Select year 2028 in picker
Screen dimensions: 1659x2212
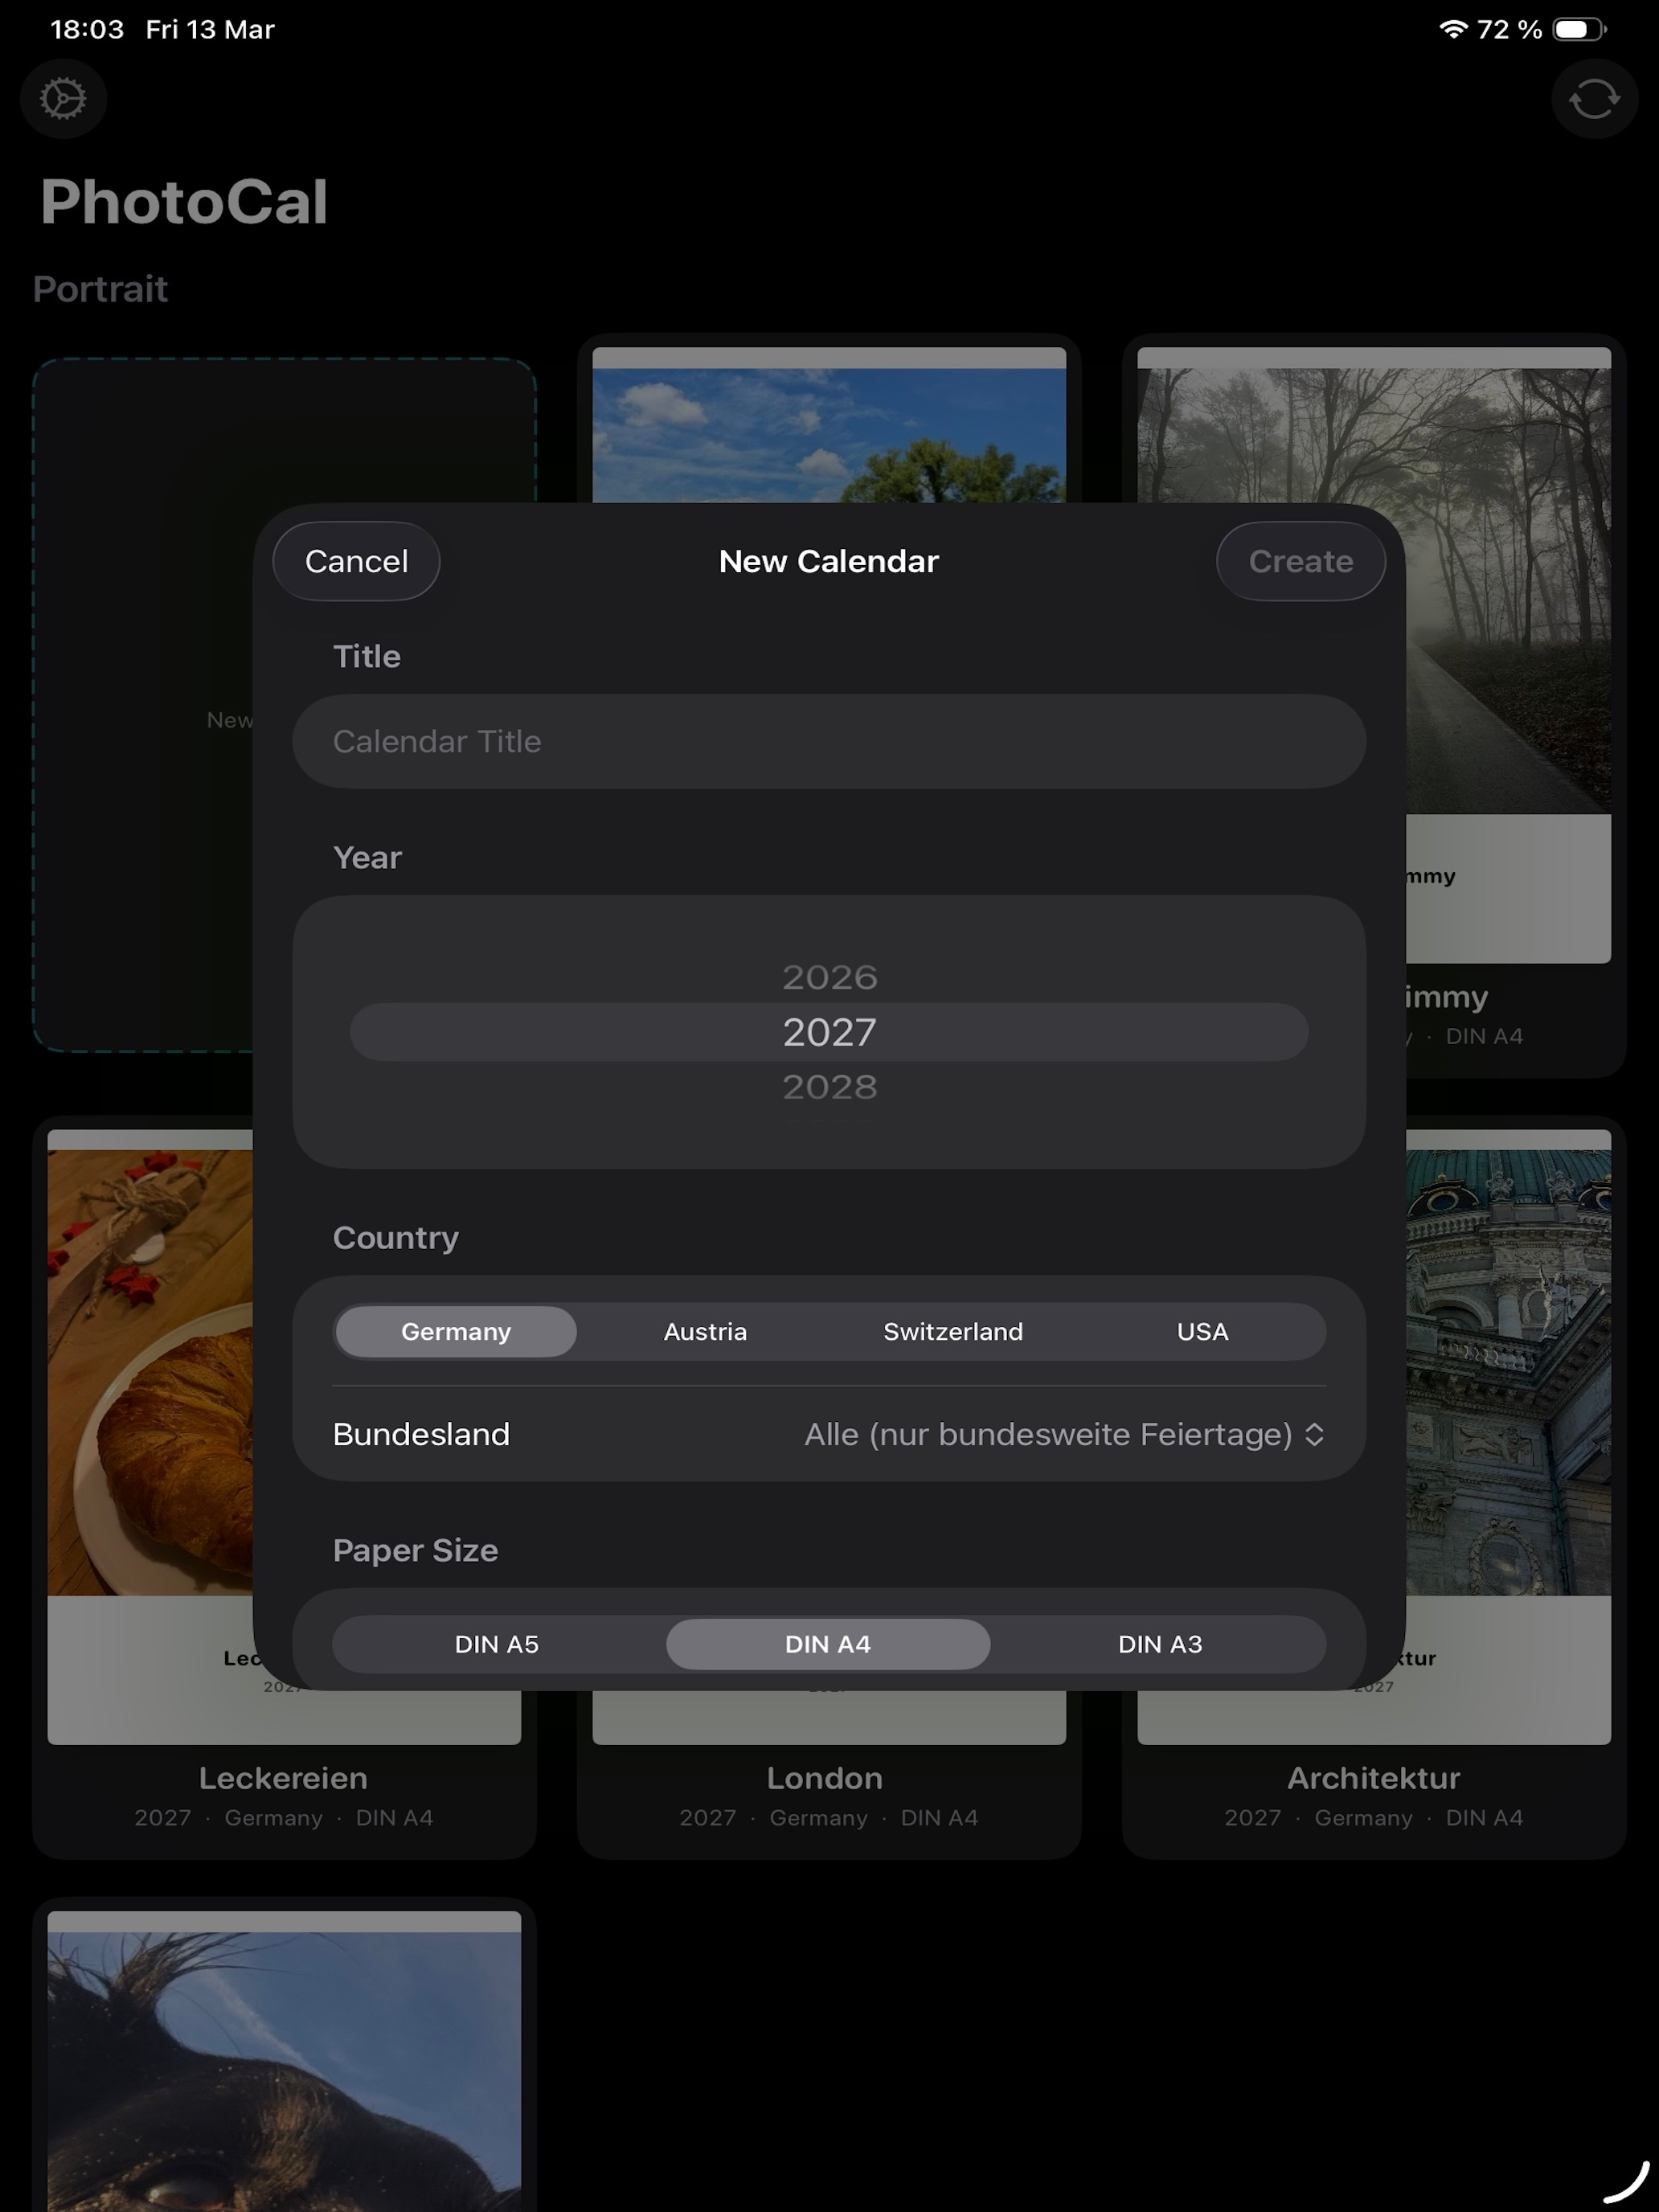pyautogui.click(x=829, y=1087)
